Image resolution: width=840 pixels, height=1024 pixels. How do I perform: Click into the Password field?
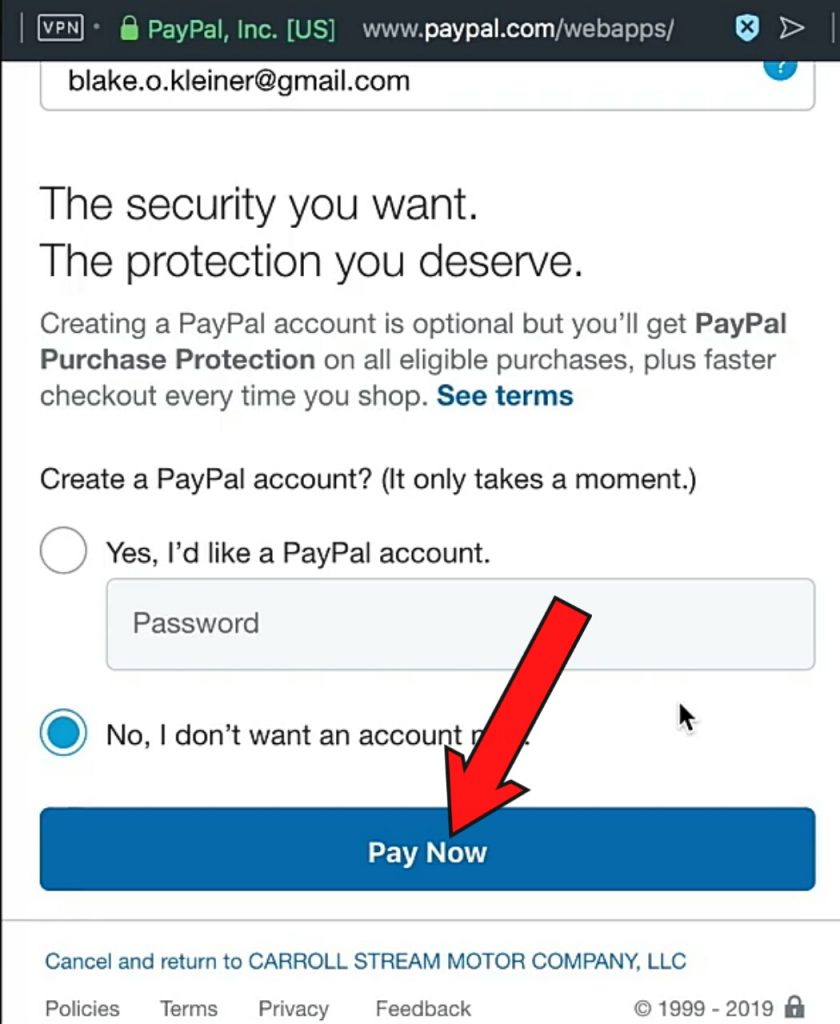460,624
